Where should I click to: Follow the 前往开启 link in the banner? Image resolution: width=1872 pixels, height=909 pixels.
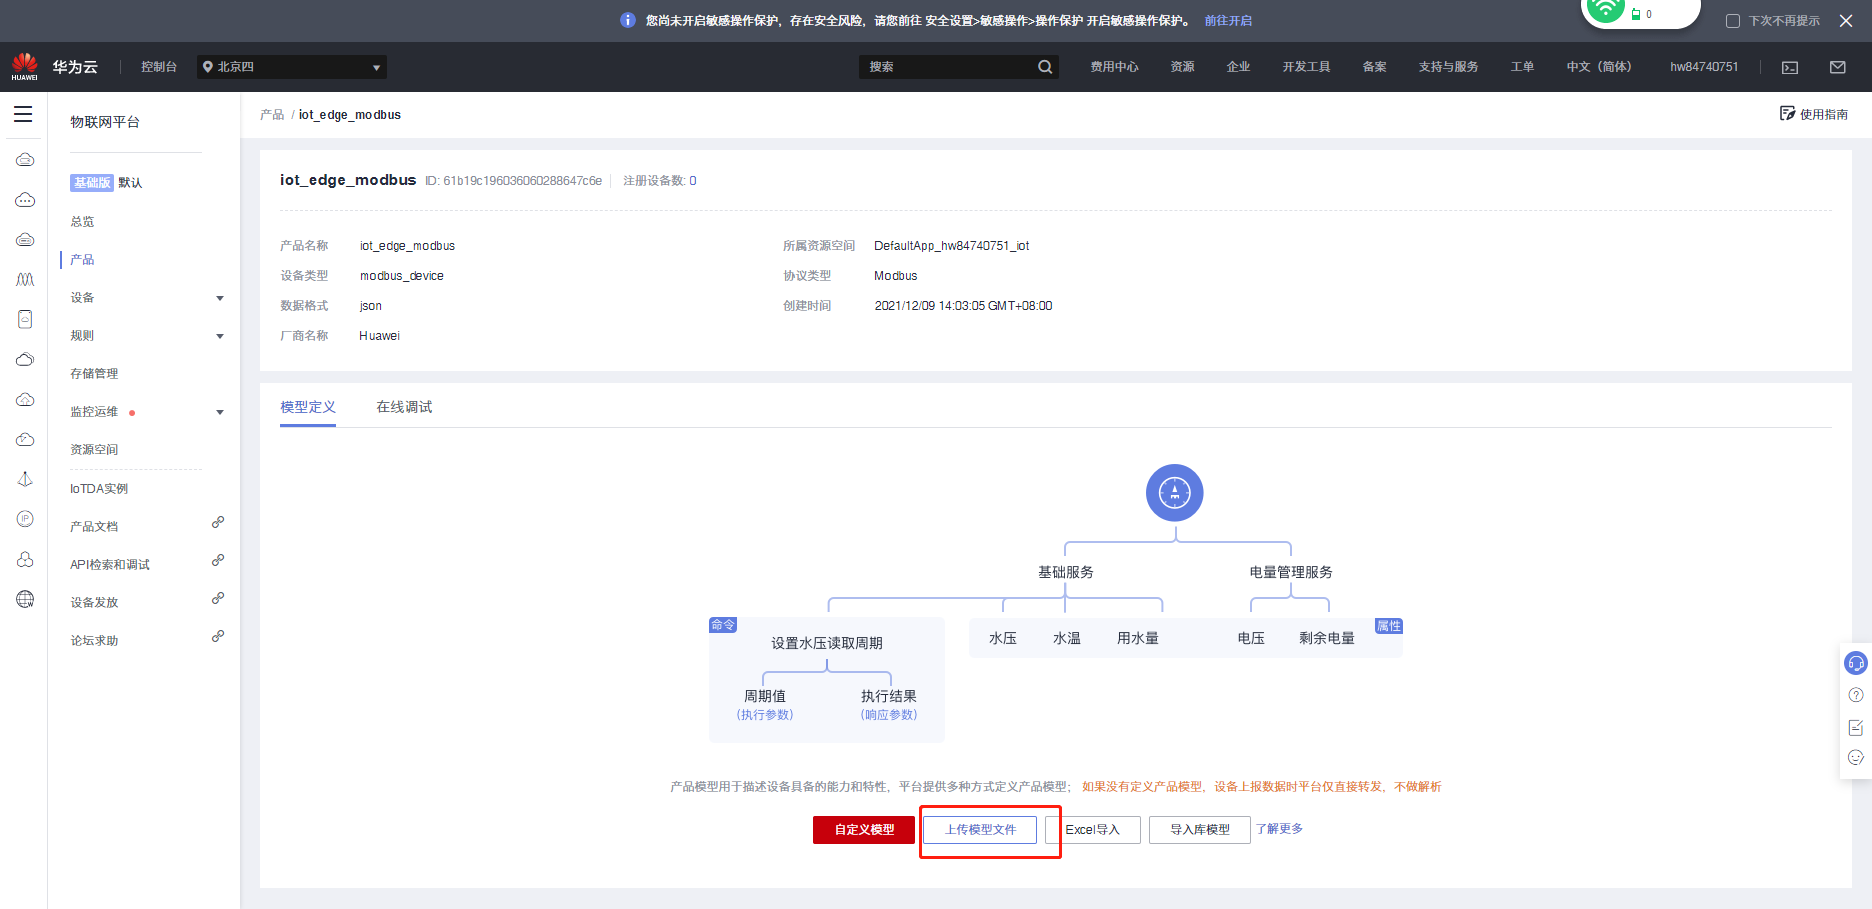pos(1228,21)
